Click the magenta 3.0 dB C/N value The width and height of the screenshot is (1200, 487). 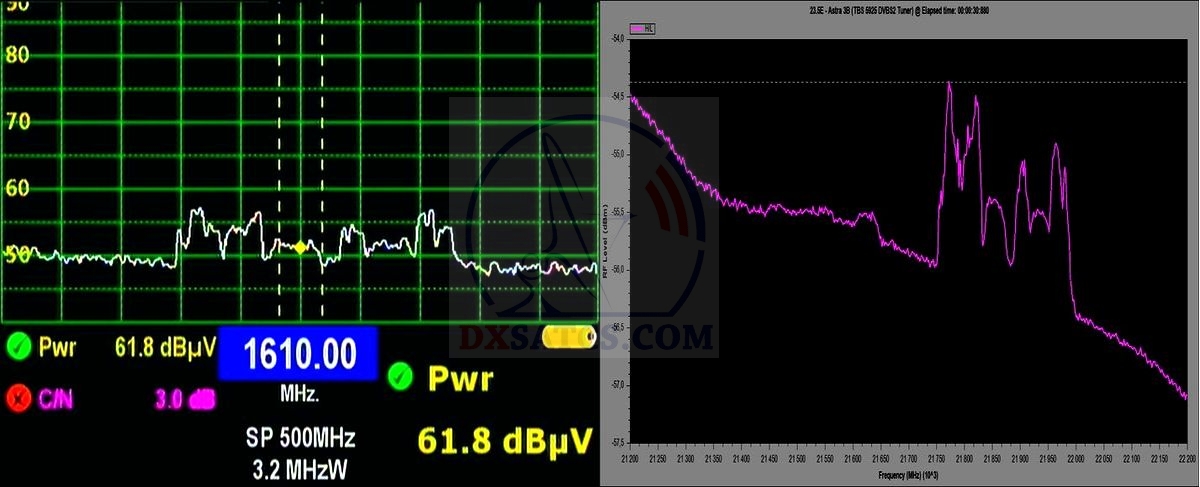(x=185, y=399)
